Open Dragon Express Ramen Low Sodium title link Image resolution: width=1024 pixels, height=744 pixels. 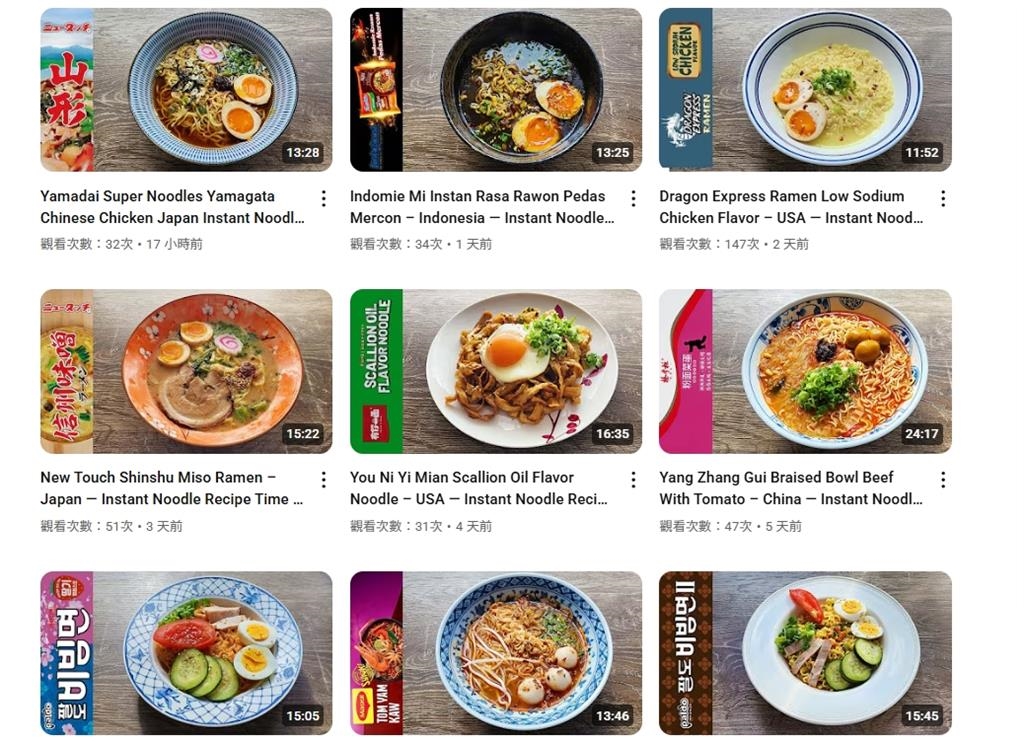tap(791, 206)
